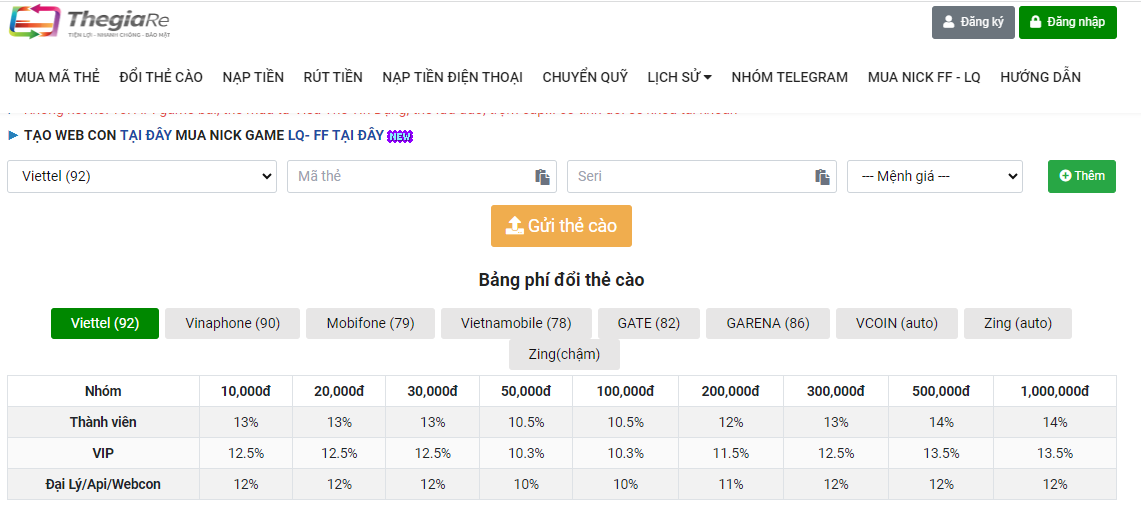Open the Mệnh giá denomination dropdown

coord(934,176)
